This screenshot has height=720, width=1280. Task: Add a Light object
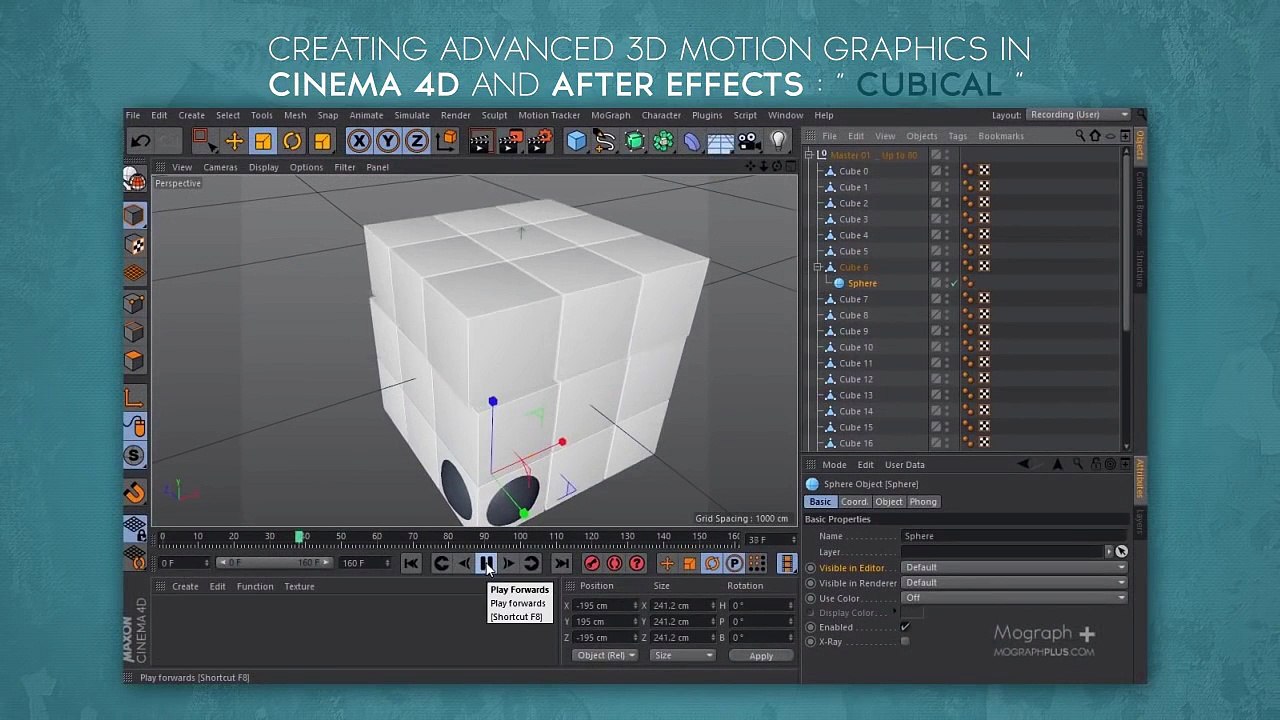coord(779,141)
